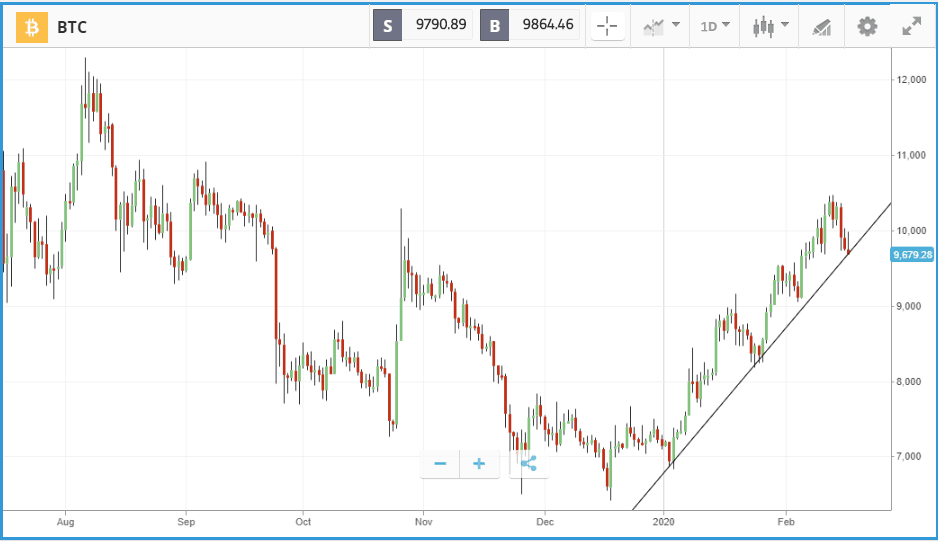
Task: Activate the crosshair cursor tool
Action: 607,26
